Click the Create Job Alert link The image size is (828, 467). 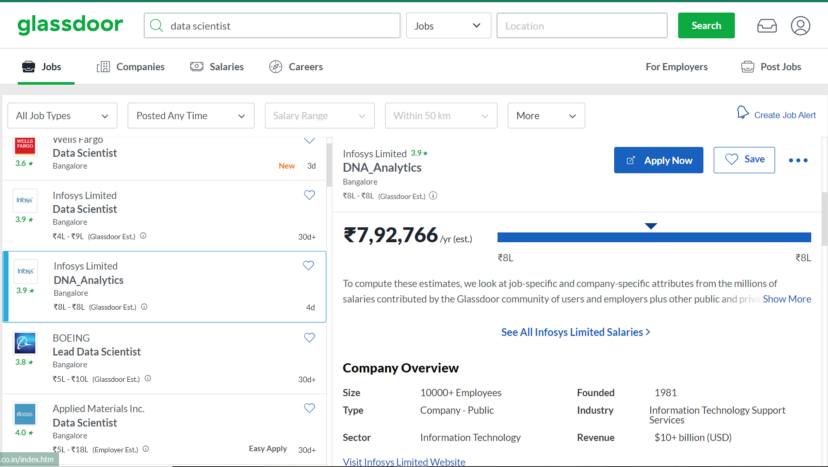[785, 115]
